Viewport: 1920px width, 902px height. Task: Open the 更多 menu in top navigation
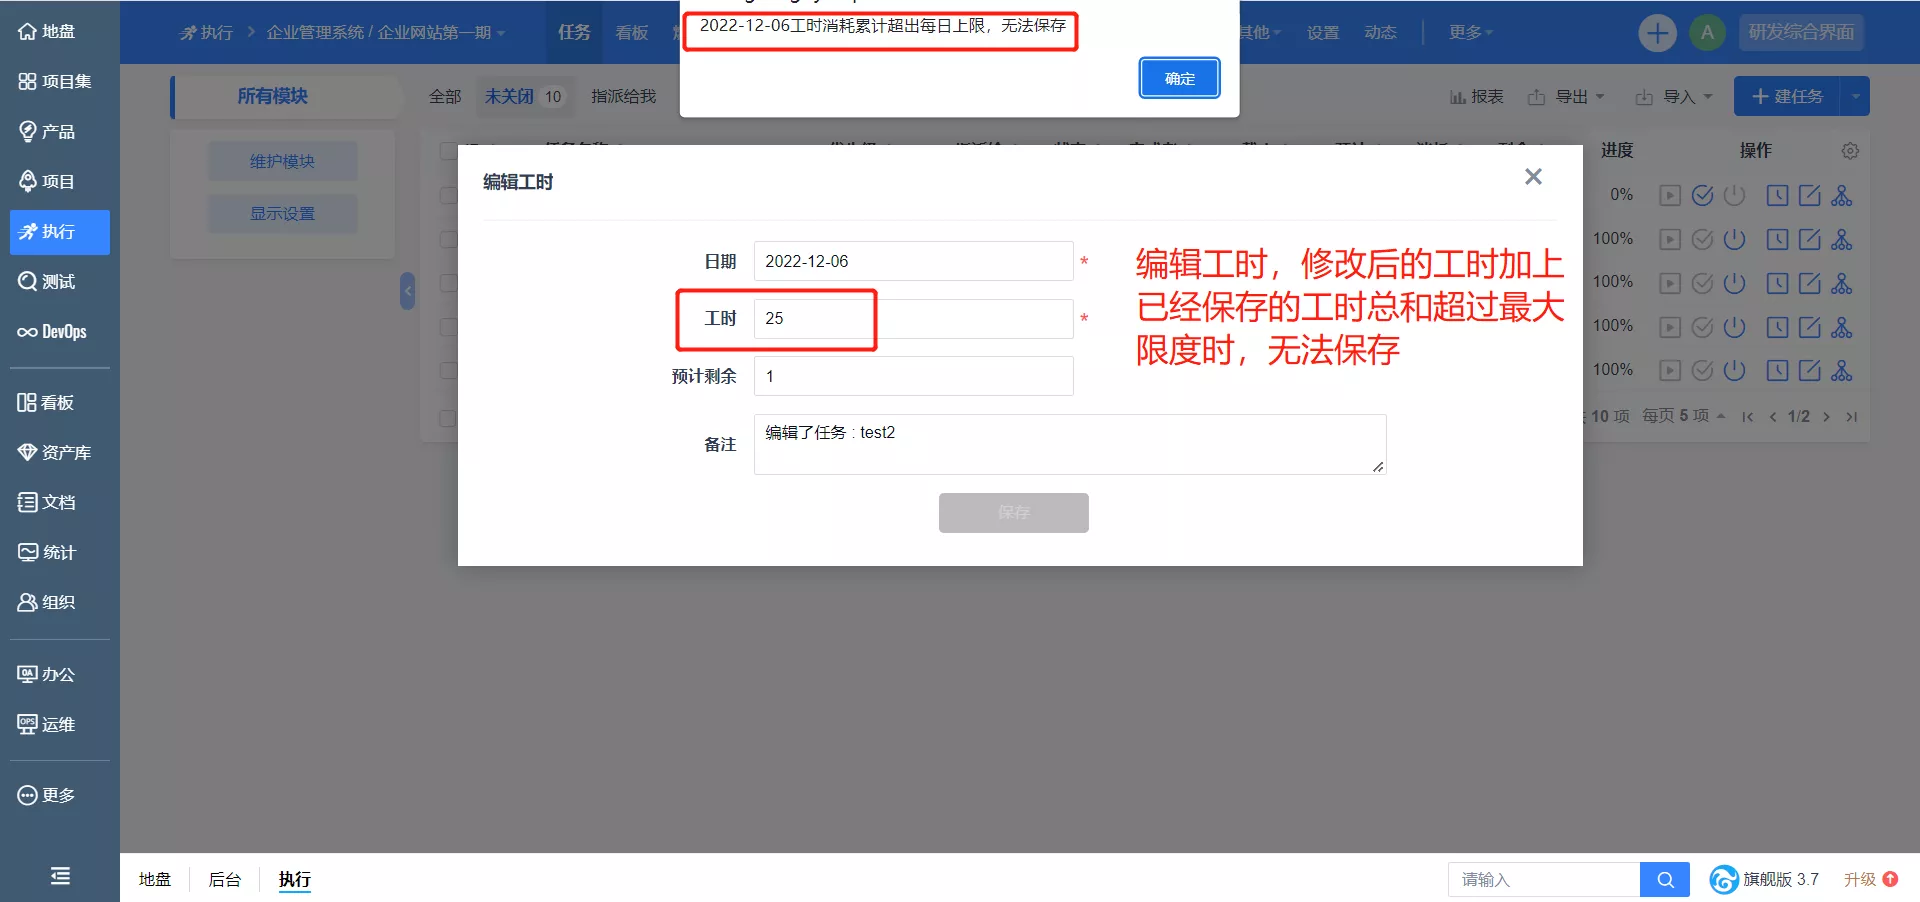[1471, 33]
